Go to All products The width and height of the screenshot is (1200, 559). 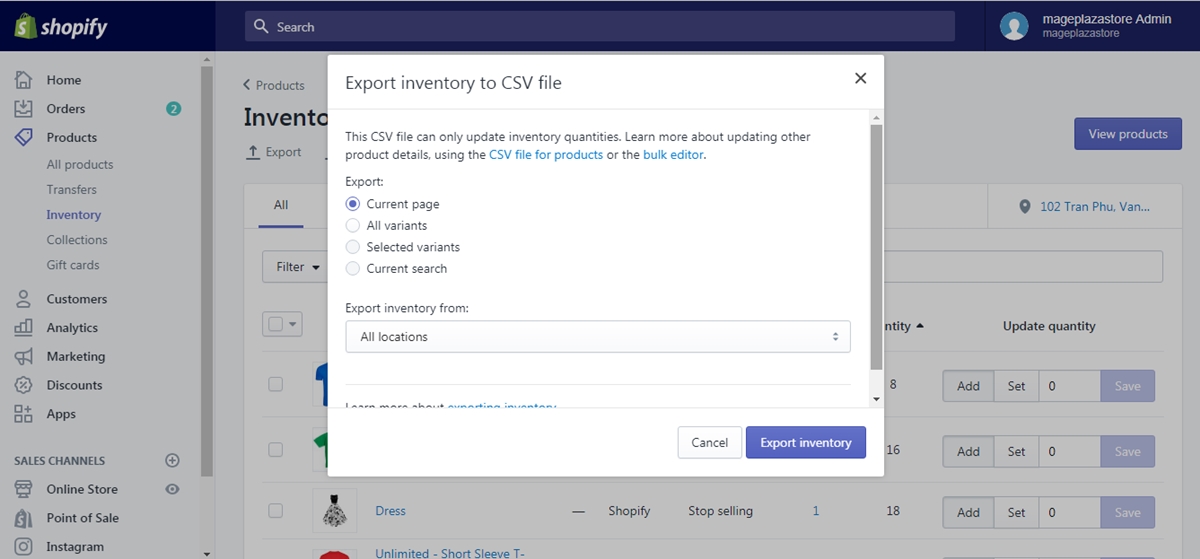pyautogui.click(x=79, y=164)
